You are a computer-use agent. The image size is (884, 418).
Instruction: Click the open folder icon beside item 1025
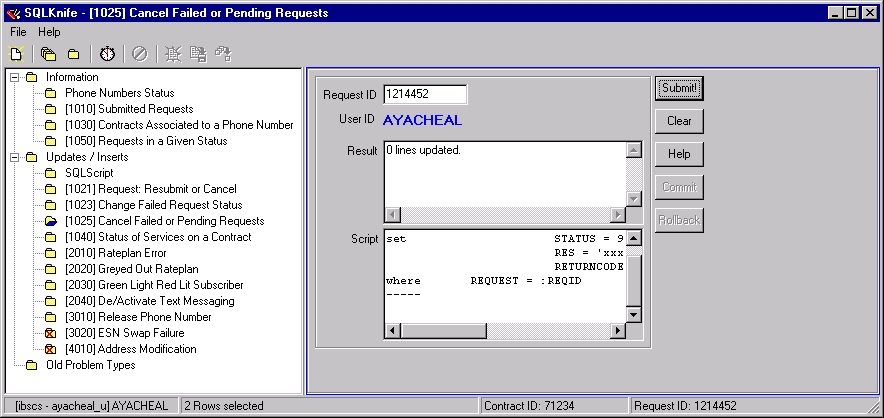pyautogui.click(x=50, y=221)
